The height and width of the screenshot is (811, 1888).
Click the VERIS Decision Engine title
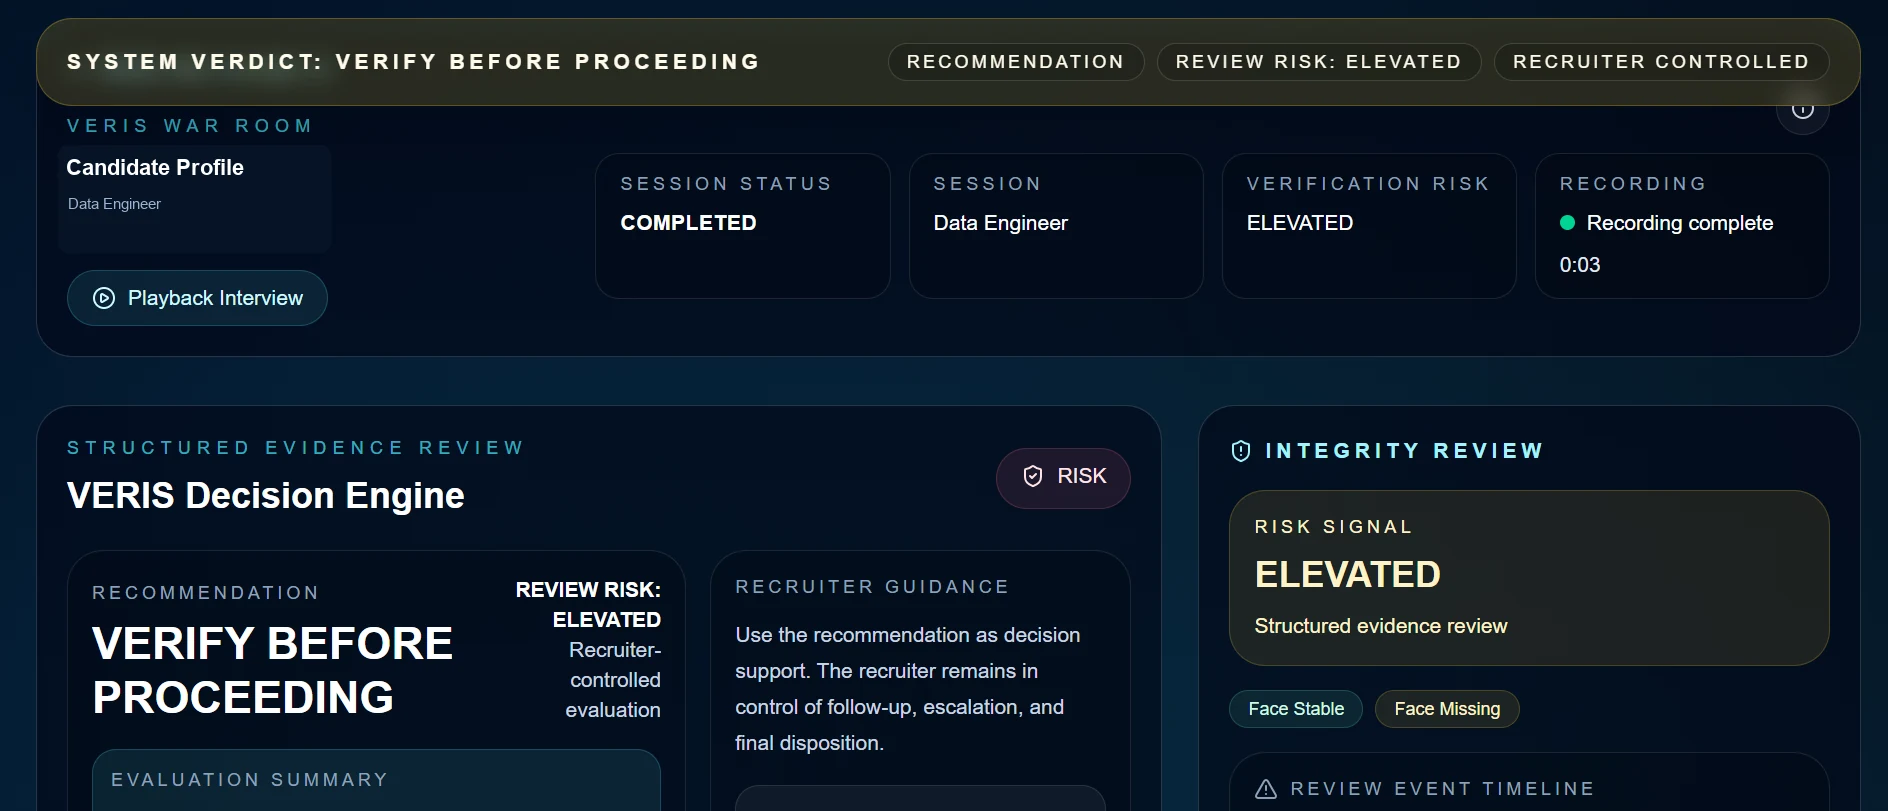(x=266, y=496)
